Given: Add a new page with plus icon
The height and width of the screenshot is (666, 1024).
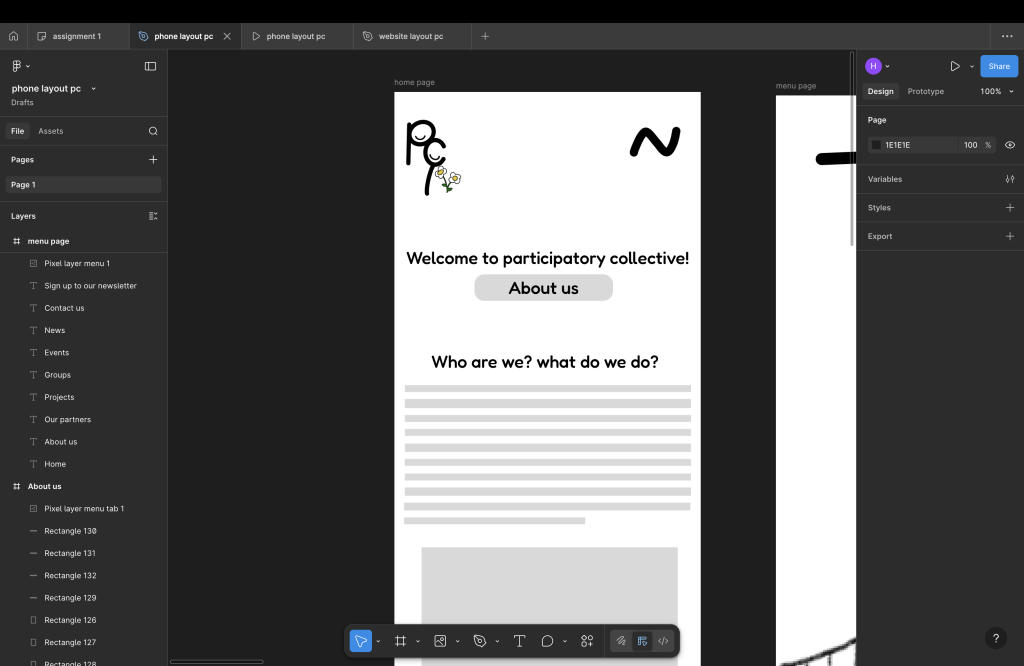Looking at the screenshot, I should 153,159.
